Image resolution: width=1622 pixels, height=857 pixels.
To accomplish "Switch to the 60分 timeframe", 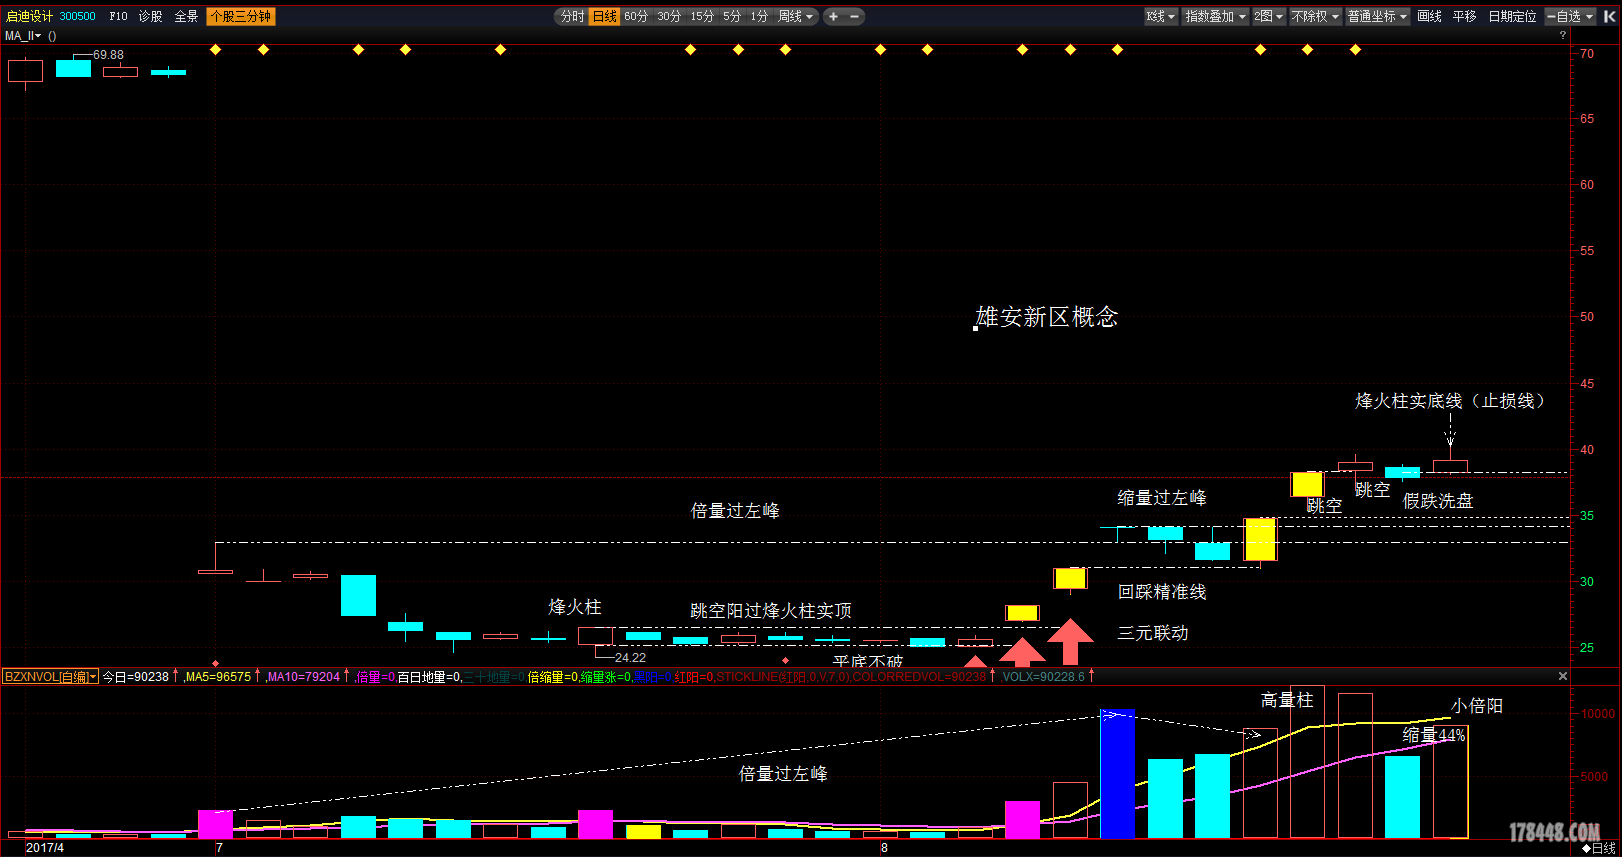I will pos(636,16).
